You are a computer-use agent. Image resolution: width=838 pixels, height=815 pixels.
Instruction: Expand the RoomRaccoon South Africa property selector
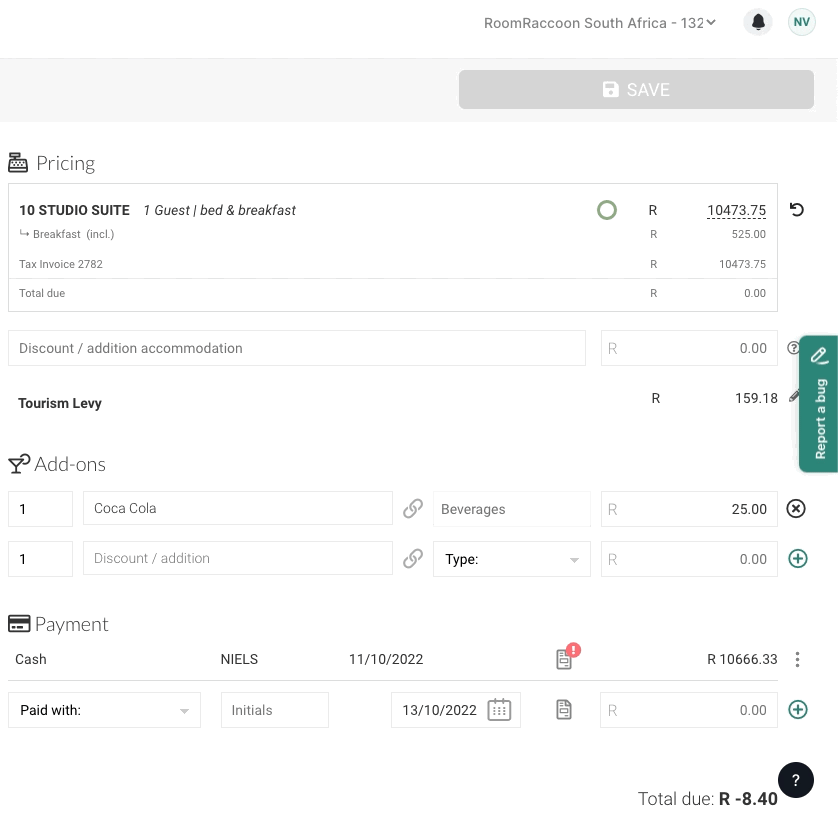(x=600, y=23)
